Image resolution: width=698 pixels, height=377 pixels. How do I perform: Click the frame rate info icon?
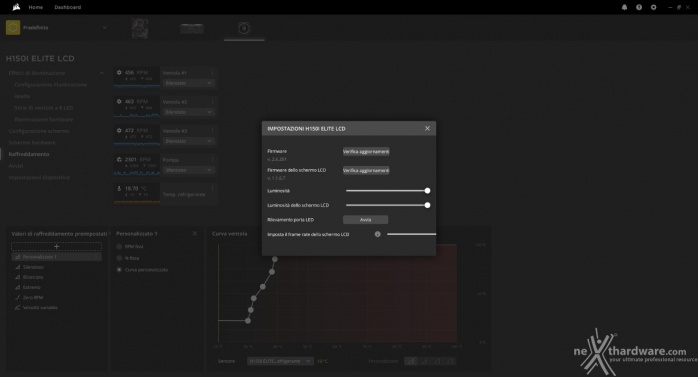377,234
